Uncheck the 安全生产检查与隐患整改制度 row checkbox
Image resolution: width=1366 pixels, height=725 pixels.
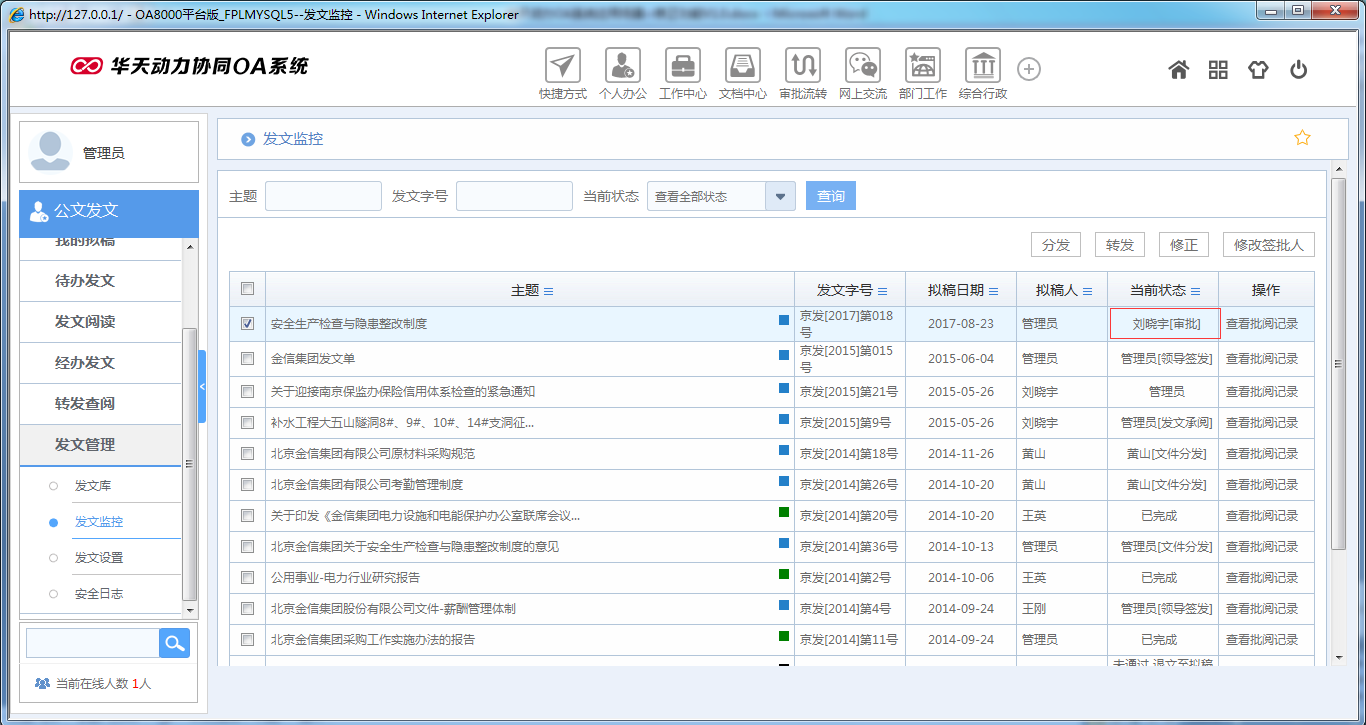click(246, 323)
